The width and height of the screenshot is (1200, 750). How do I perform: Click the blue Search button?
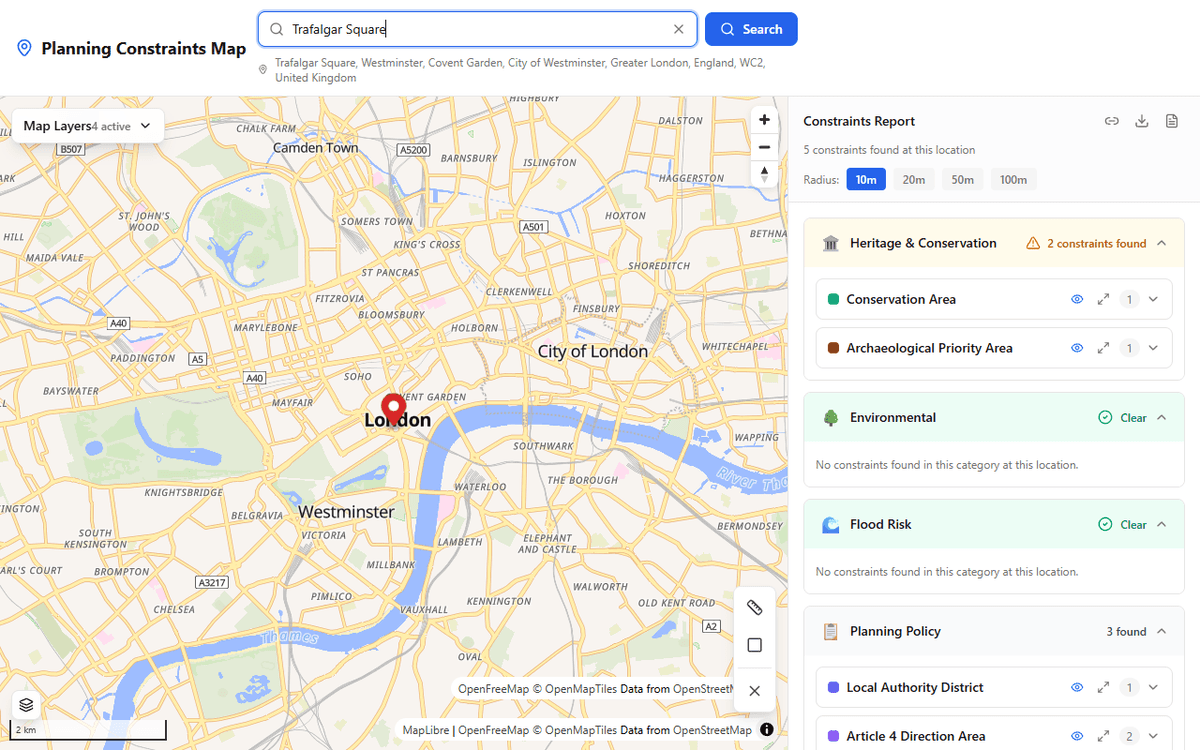click(x=751, y=29)
